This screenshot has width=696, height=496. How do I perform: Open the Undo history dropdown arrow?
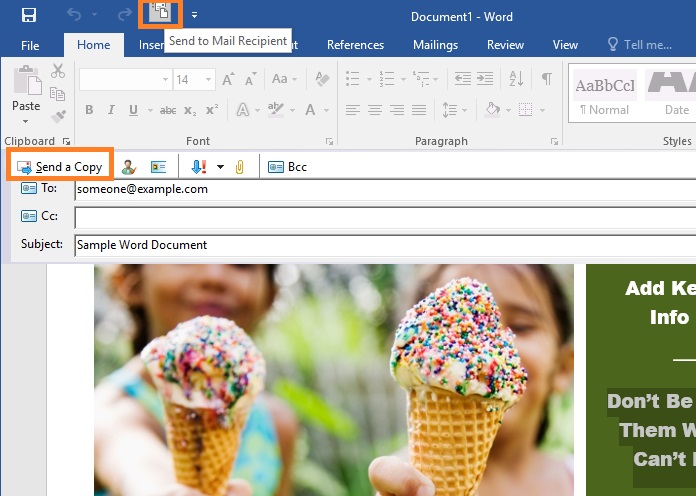point(95,15)
